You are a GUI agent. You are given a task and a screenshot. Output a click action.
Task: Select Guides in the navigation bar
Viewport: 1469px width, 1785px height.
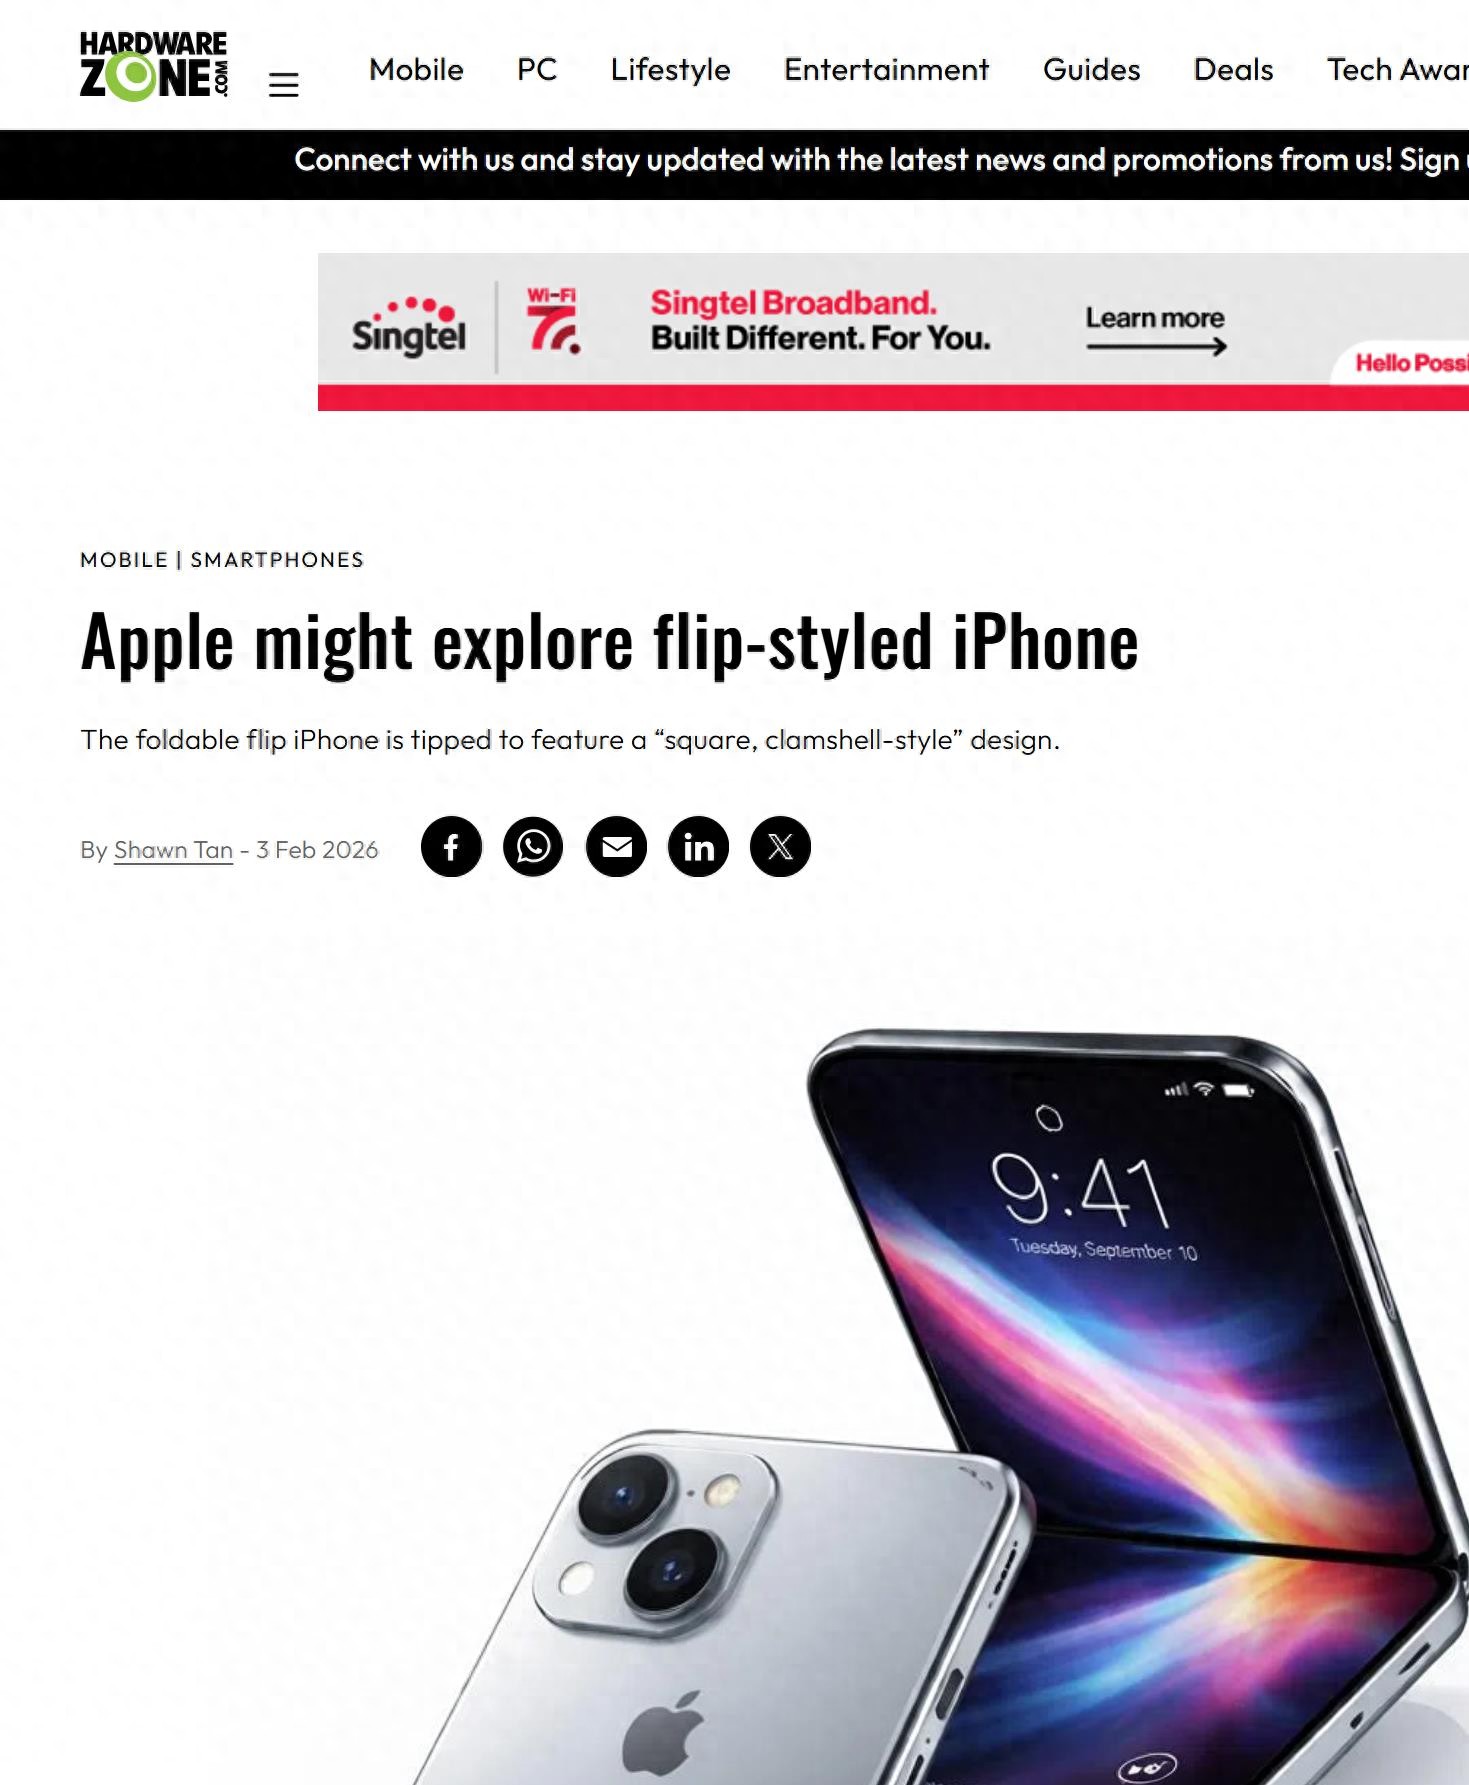tap(1091, 70)
